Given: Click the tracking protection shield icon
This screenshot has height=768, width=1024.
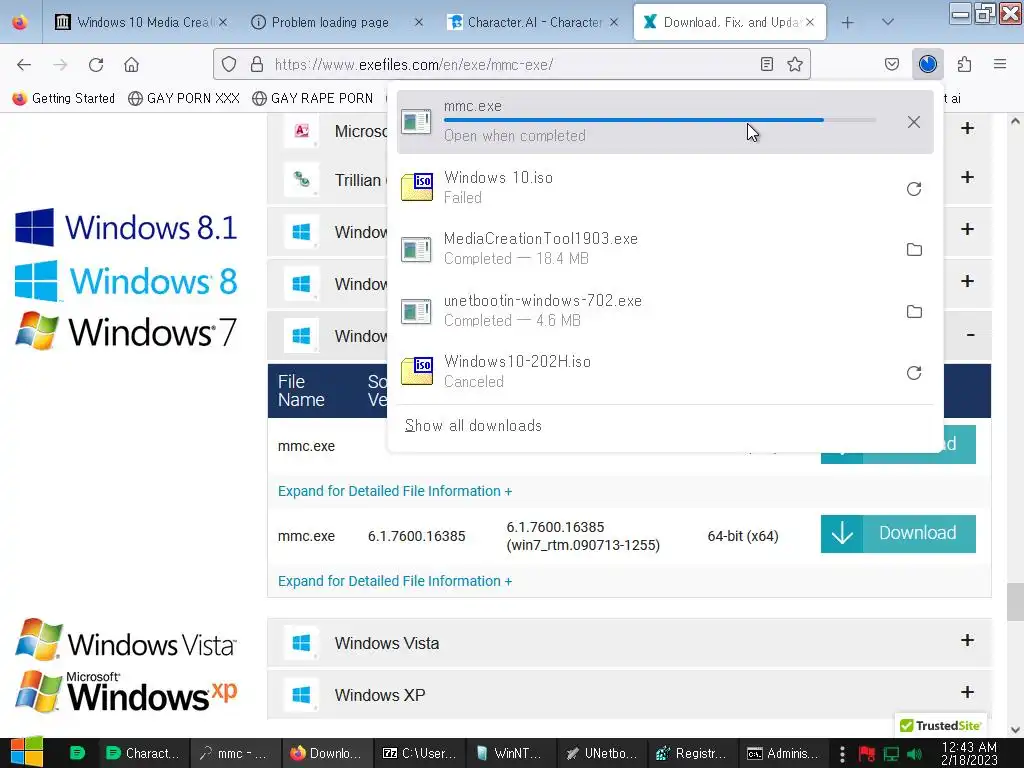Looking at the screenshot, I should click(x=229, y=64).
